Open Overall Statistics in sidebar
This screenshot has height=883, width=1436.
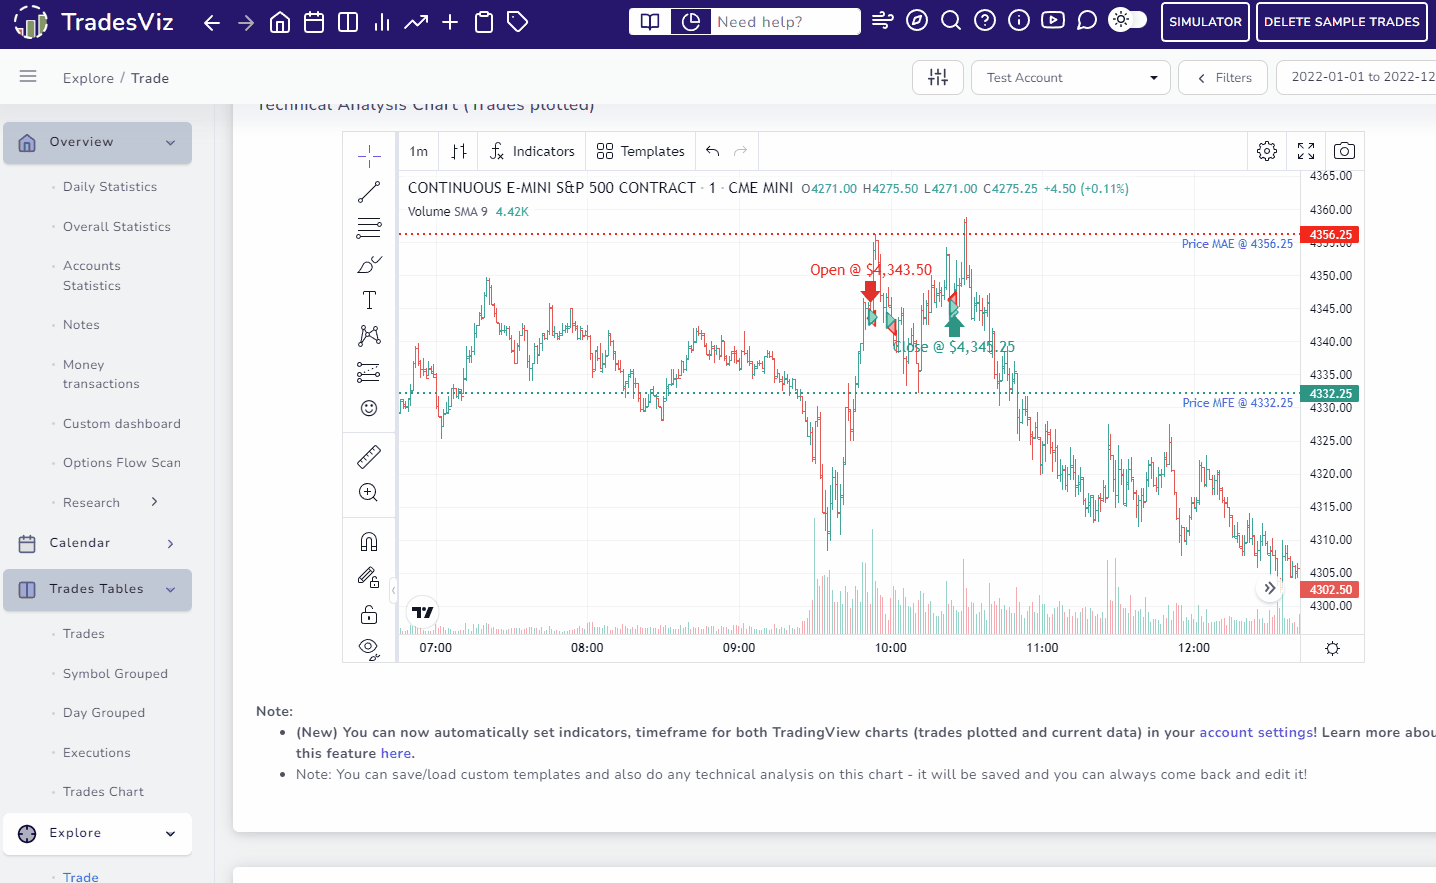point(117,227)
